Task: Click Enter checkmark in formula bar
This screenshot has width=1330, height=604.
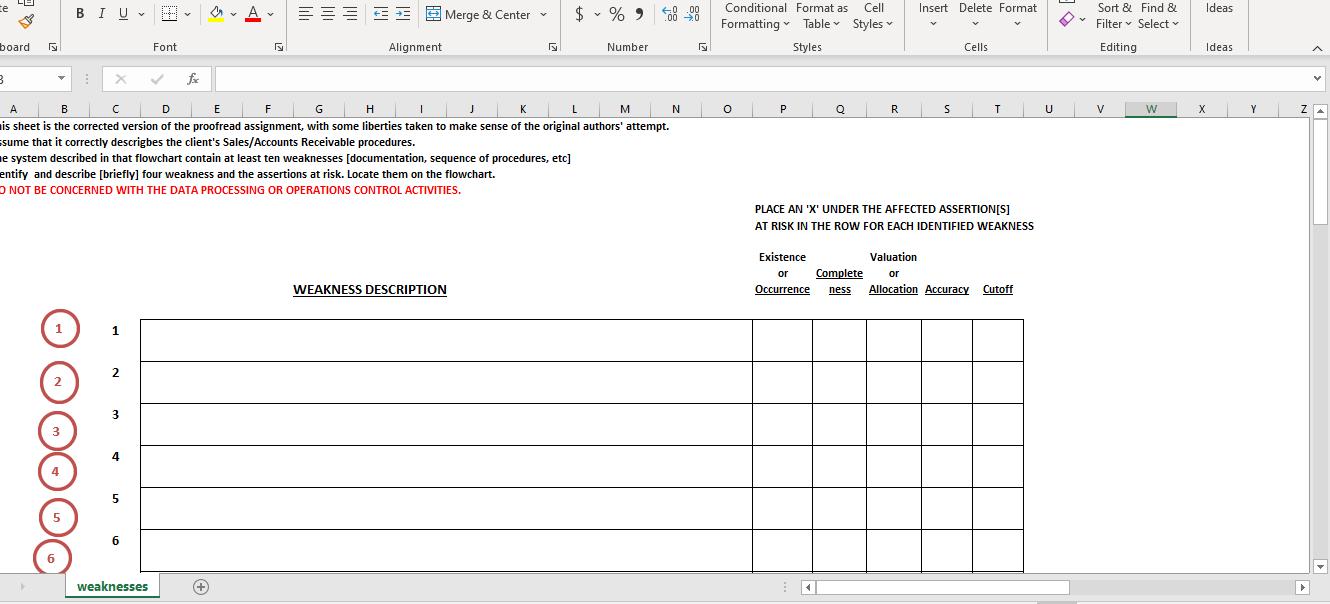Action: click(157, 79)
